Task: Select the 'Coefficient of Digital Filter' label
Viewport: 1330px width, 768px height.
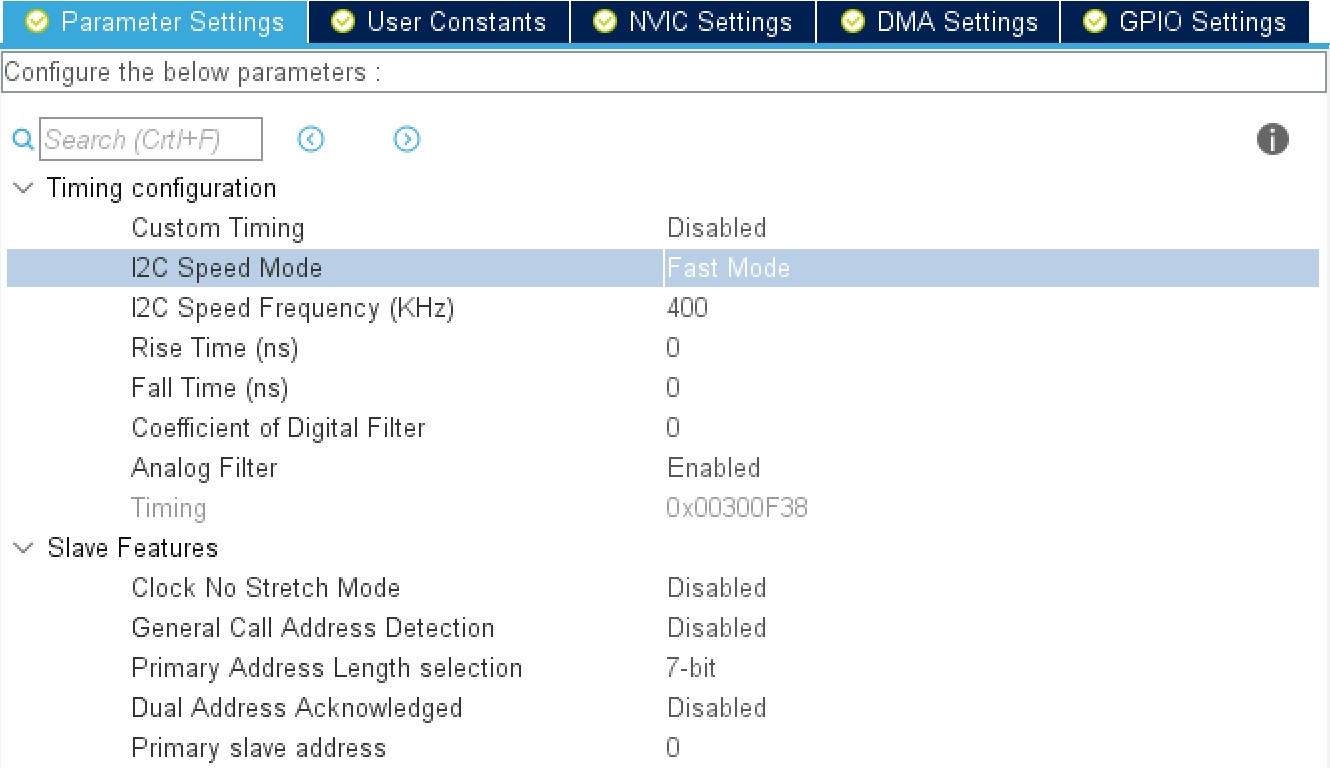Action: coord(279,428)
